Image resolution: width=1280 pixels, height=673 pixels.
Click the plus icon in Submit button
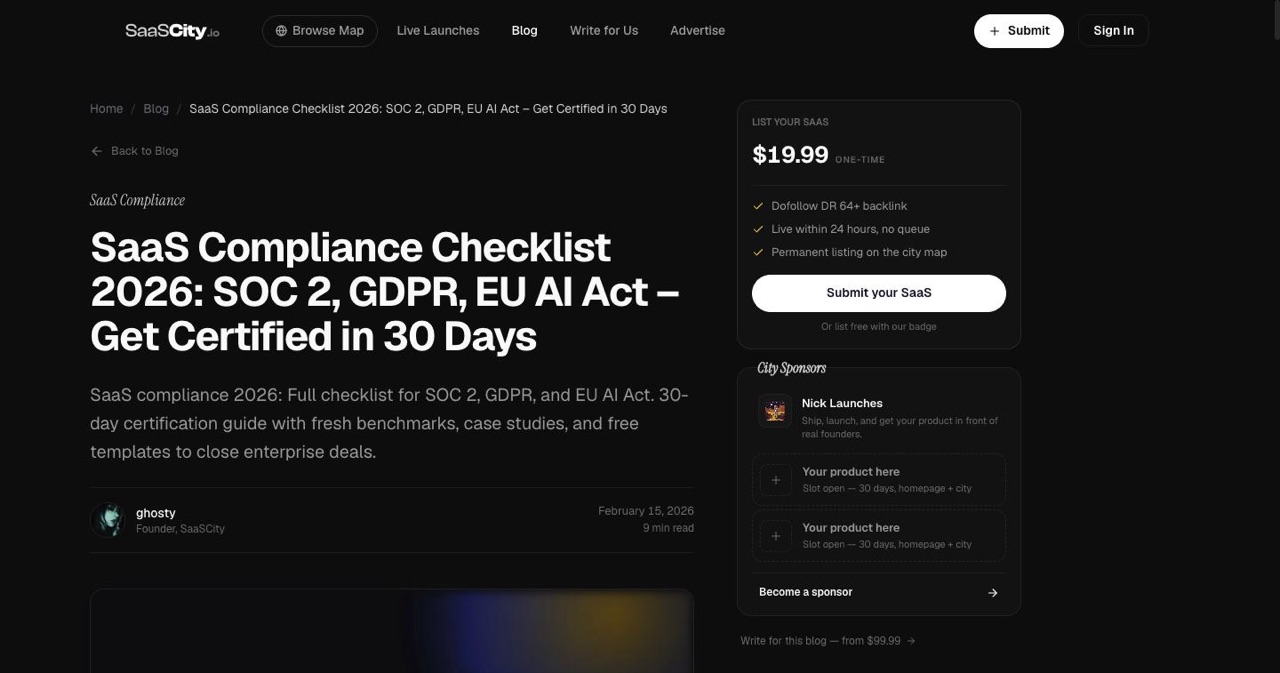coord(994,31)
